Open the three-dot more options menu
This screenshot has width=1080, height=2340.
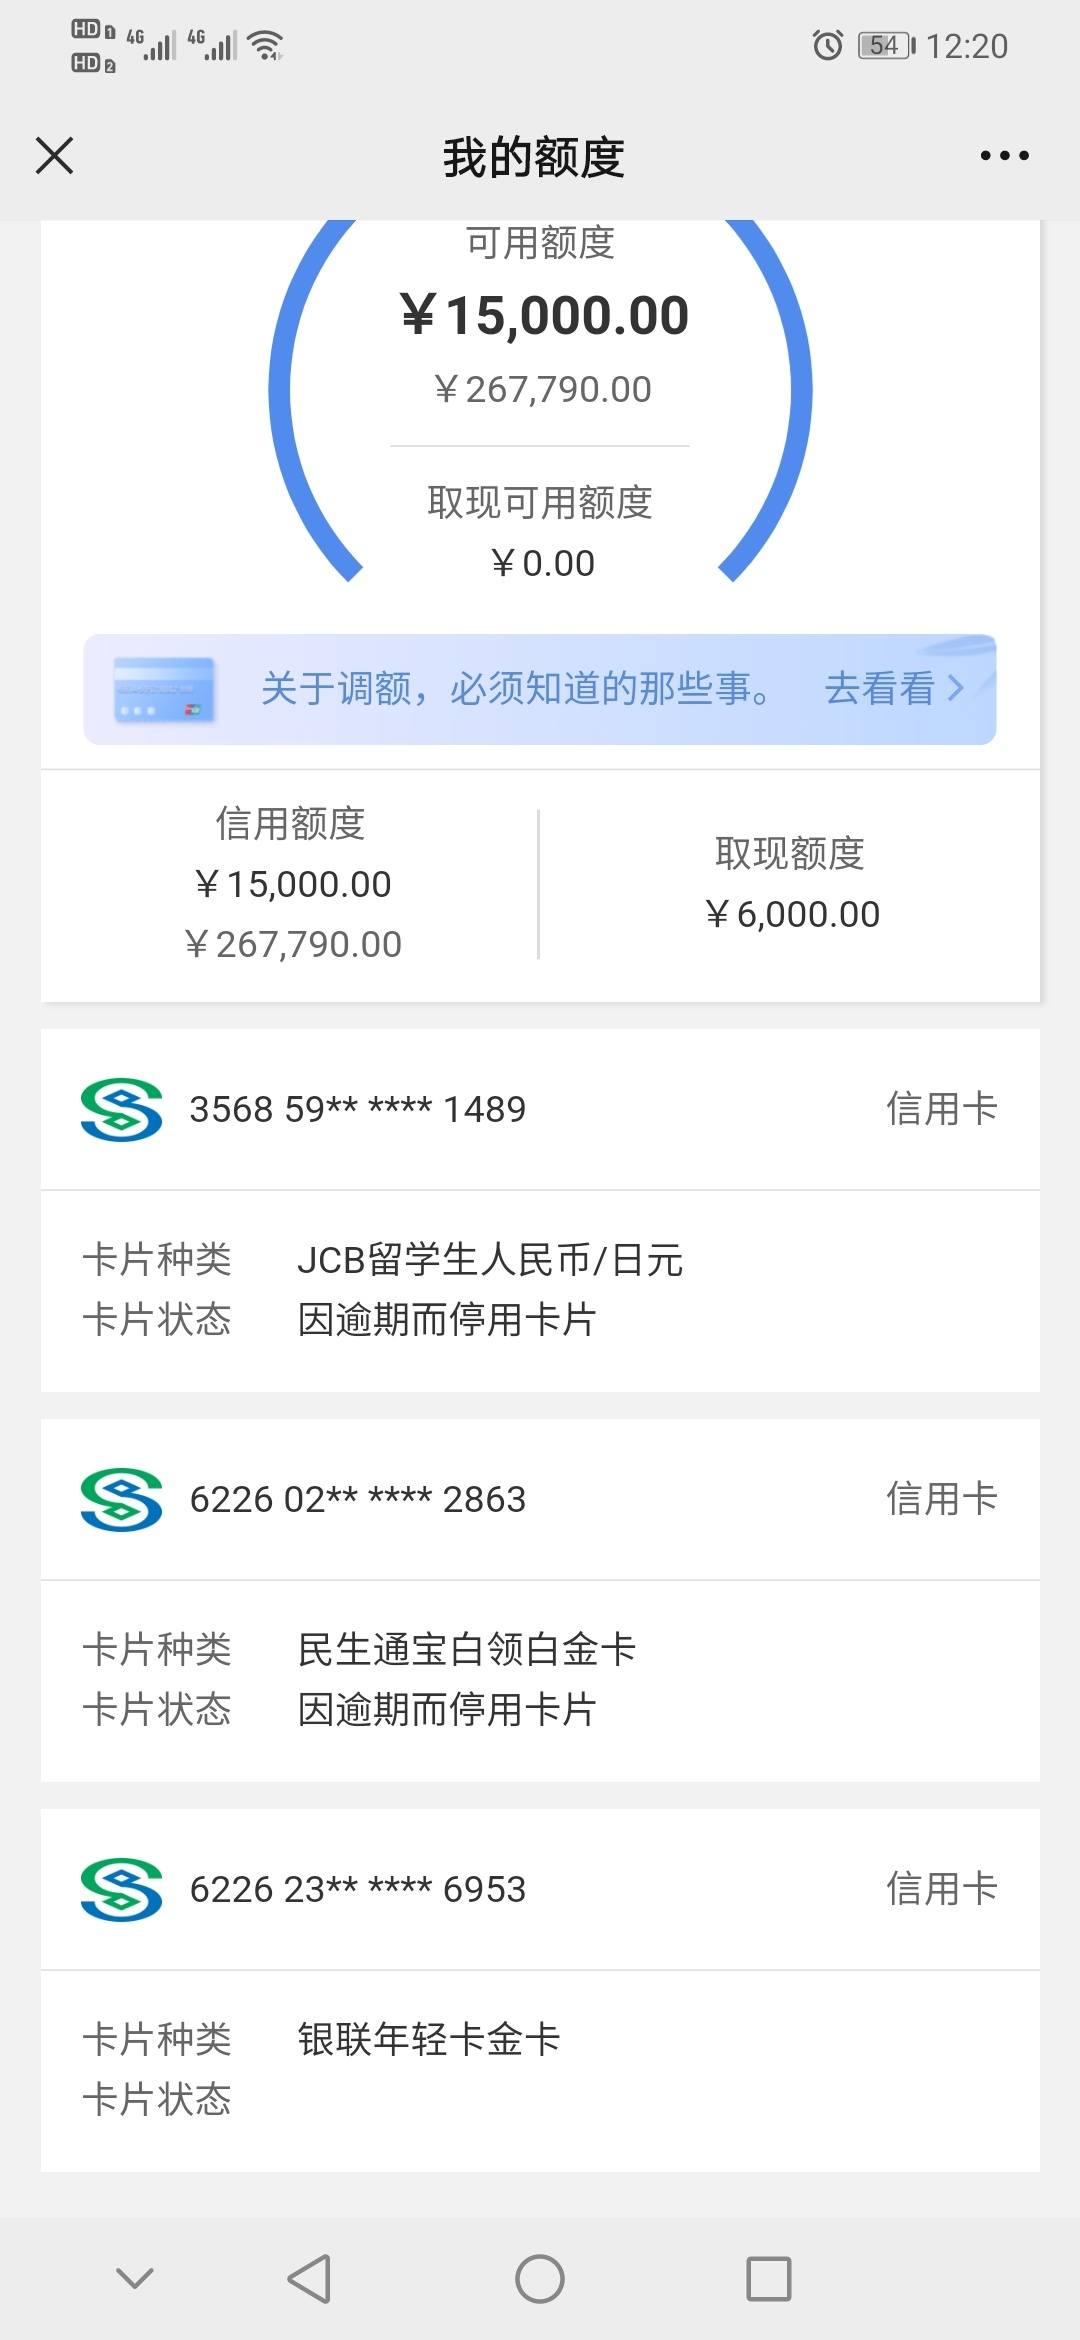1004,156
